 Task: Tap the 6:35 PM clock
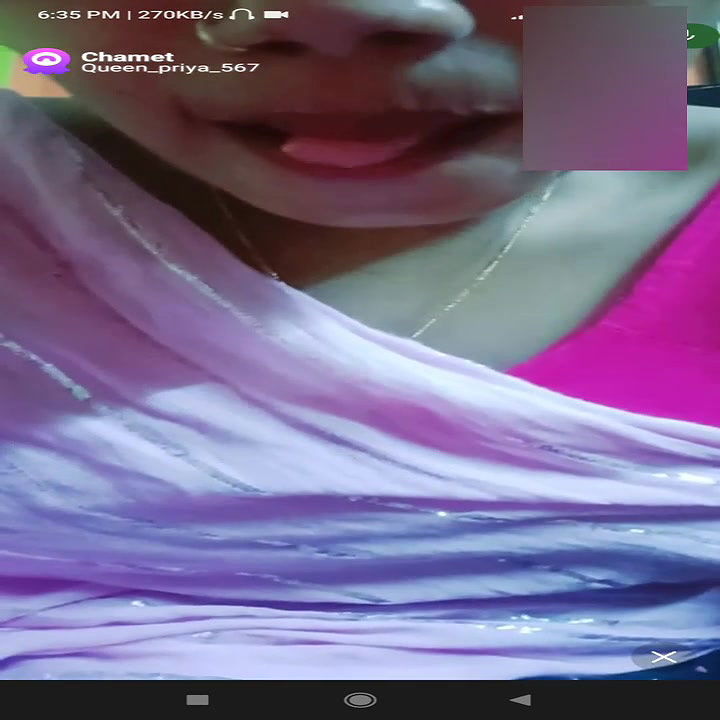pyautogui.click(x=77, y=15)
